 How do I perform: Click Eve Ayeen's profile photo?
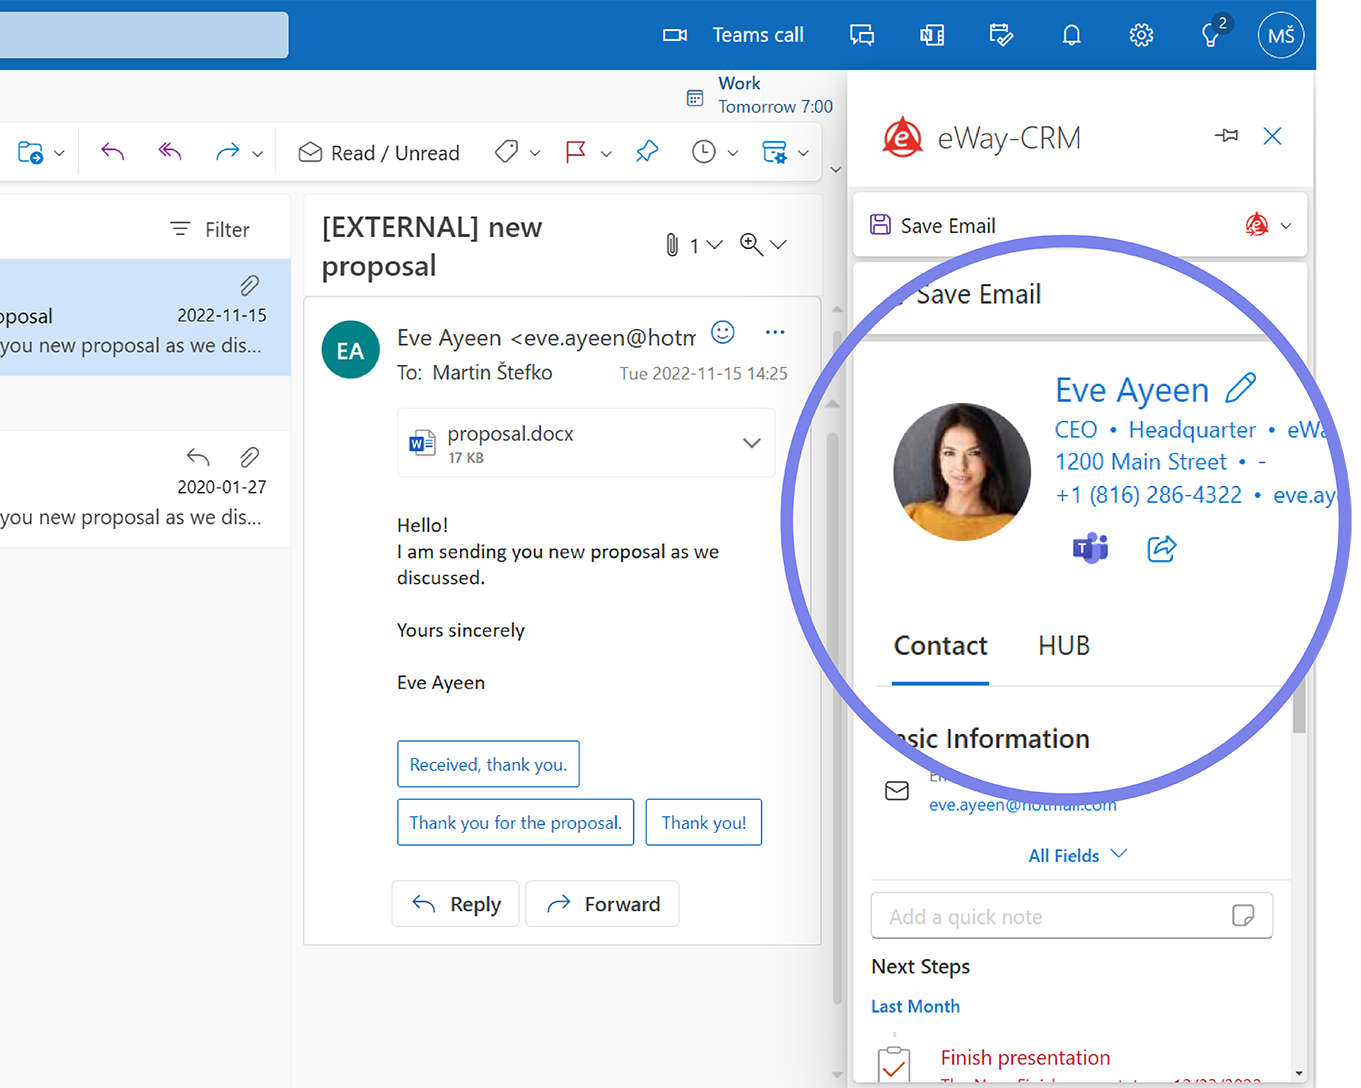[x=962, y=472]
